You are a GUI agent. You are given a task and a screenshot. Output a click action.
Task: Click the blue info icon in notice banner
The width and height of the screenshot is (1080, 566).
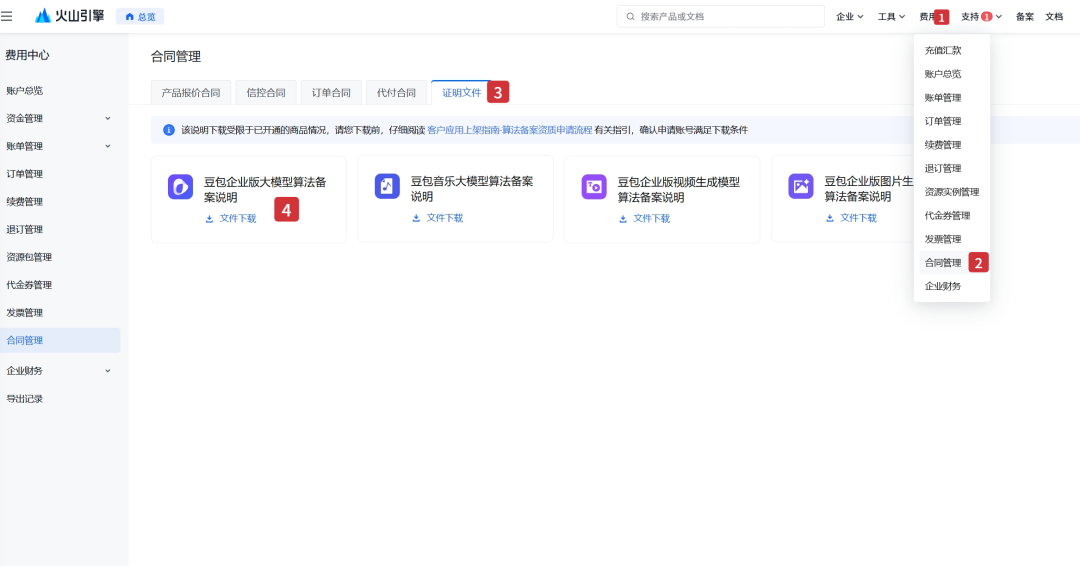(169, 130)
